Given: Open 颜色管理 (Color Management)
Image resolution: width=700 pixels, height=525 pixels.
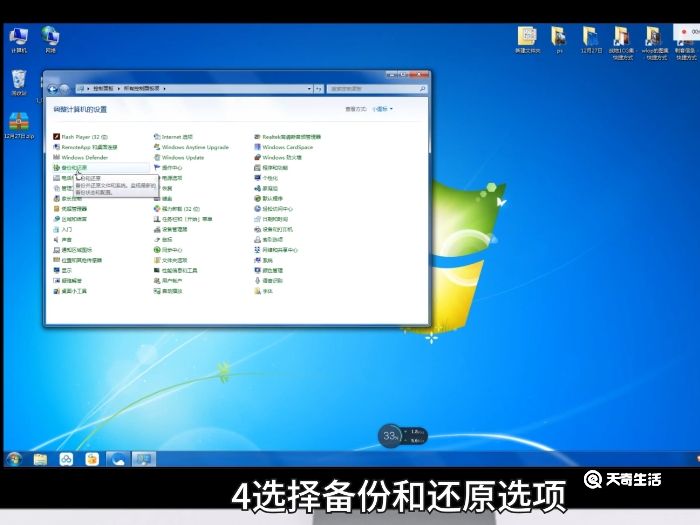Looking at the screenshot, I should point(268,271).
